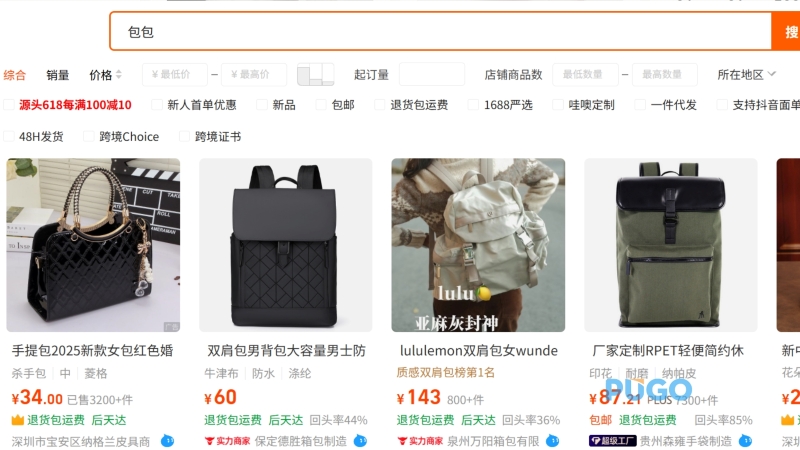The width and height of the screenshot is (800, 450).
Task: Click the gold crown icon under ¥34.00
Action: click(18, 420)
